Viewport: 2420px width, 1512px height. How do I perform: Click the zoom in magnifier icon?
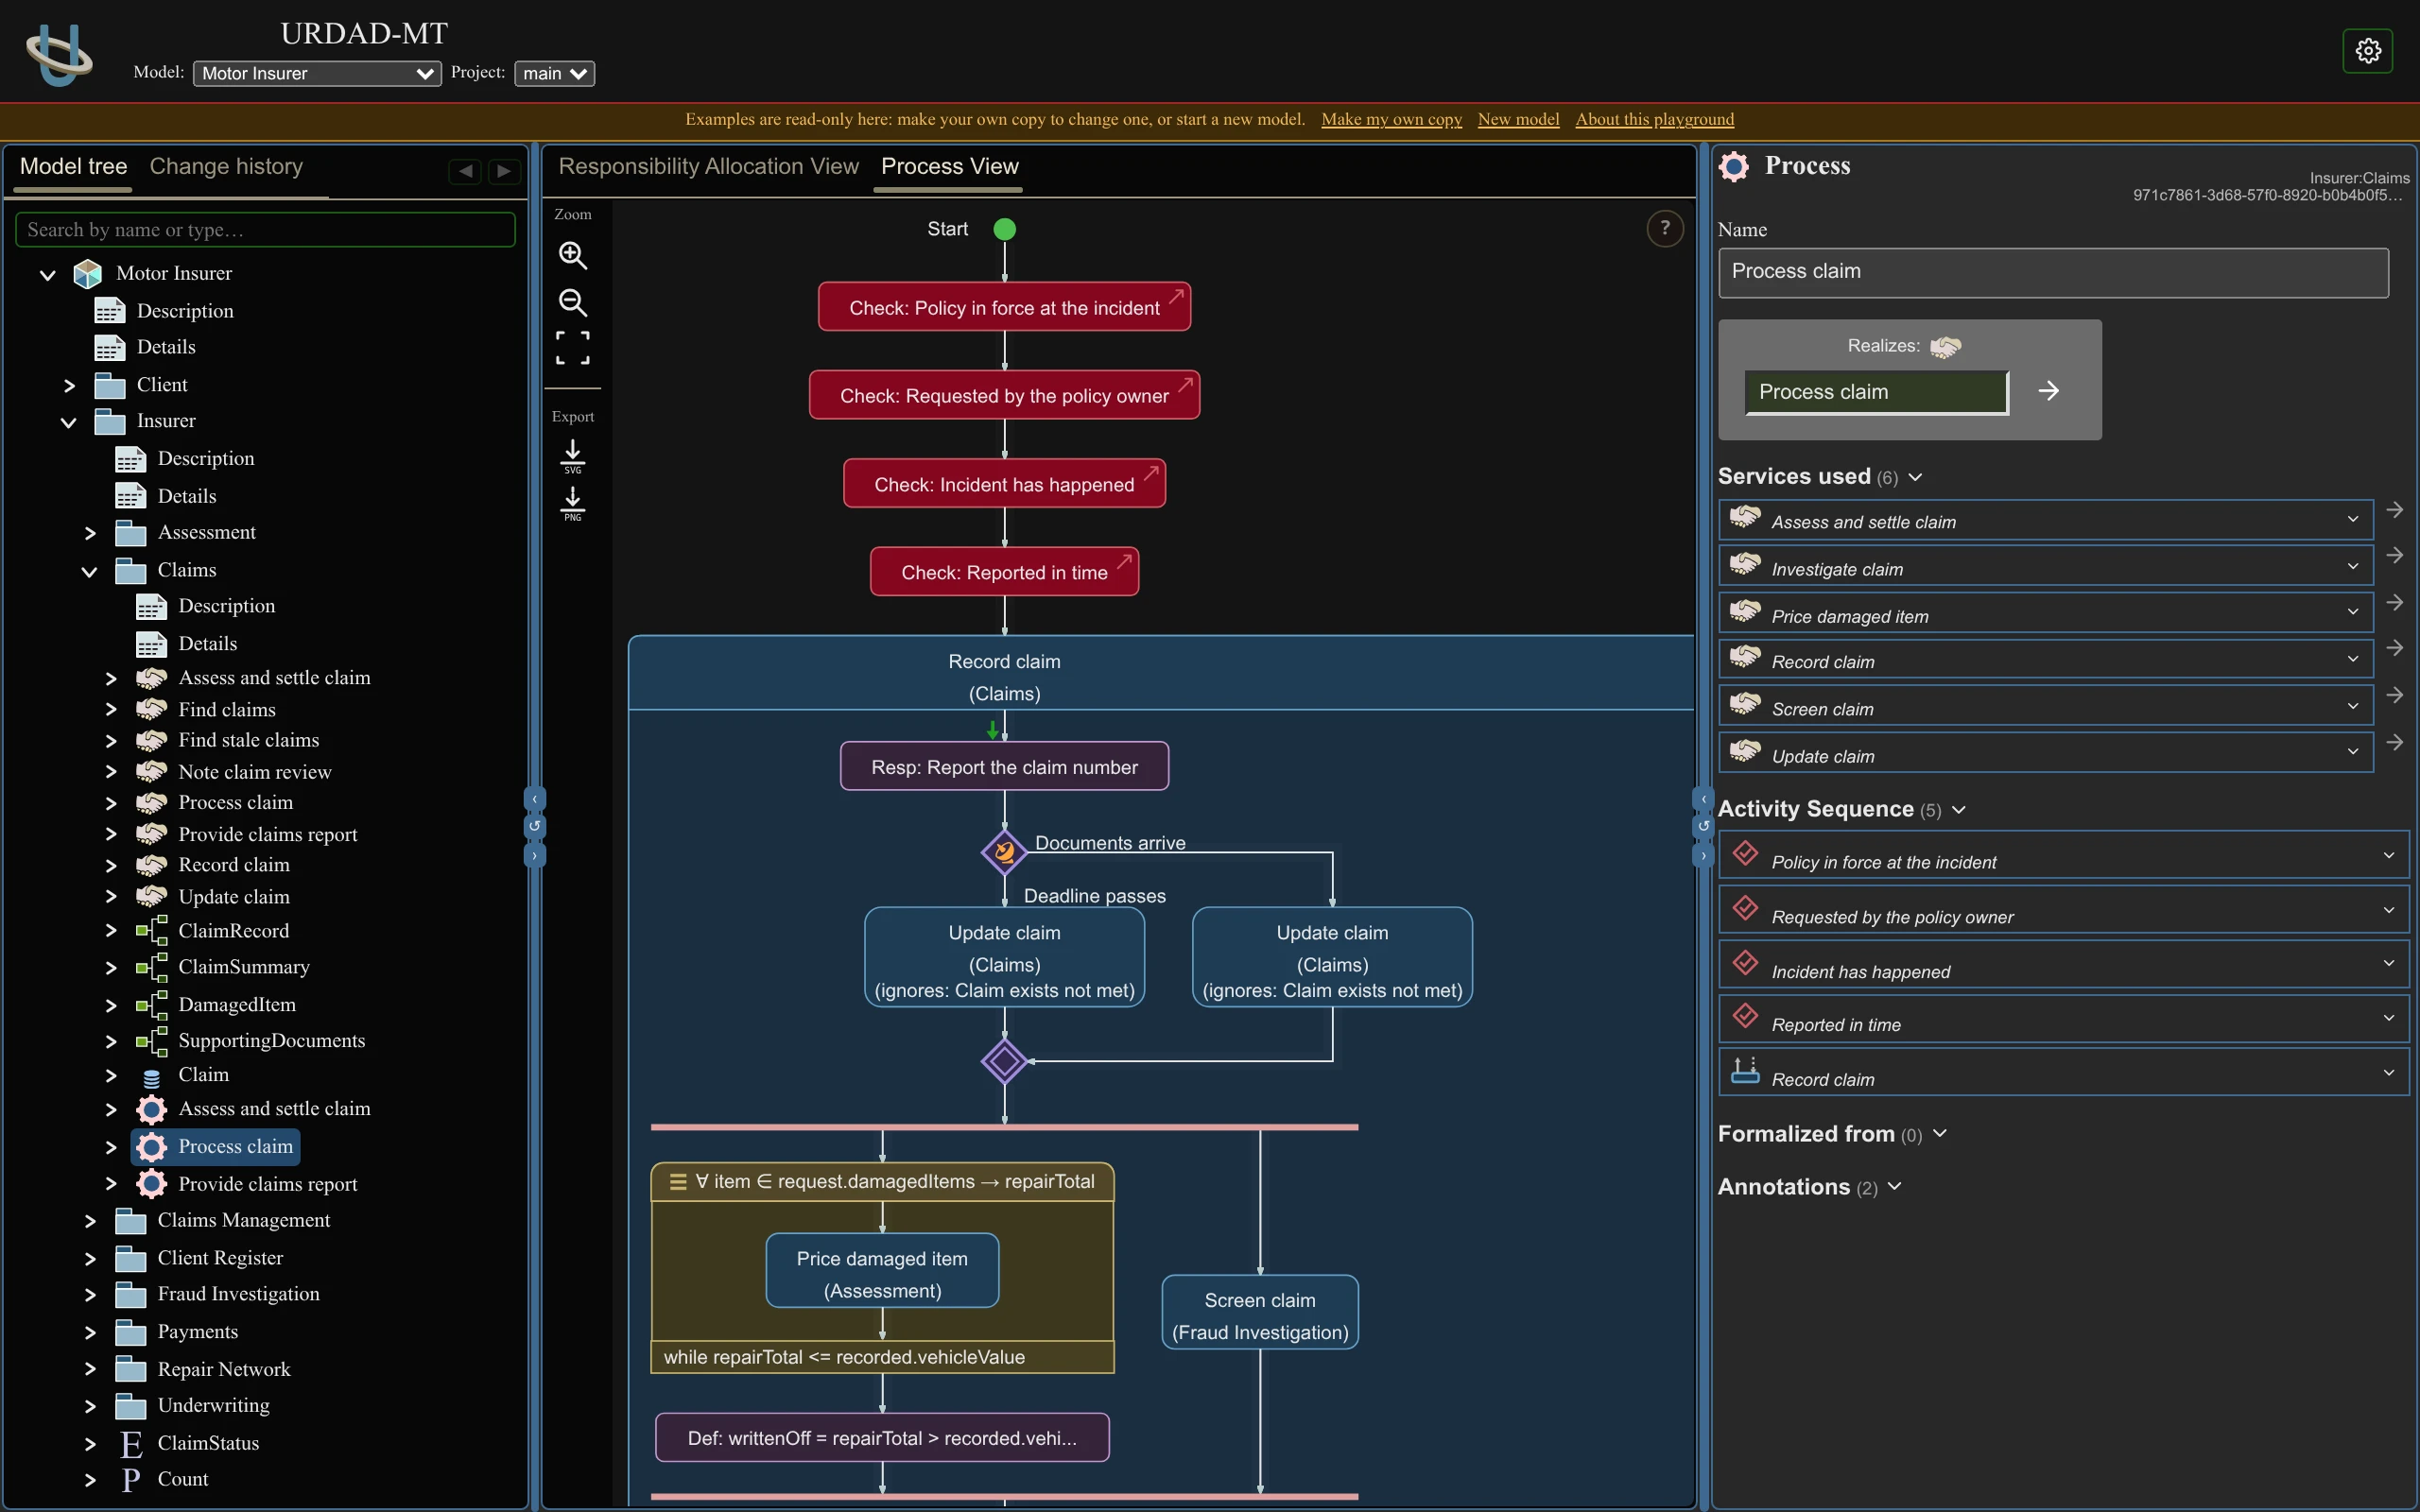[x=572, y=255]
